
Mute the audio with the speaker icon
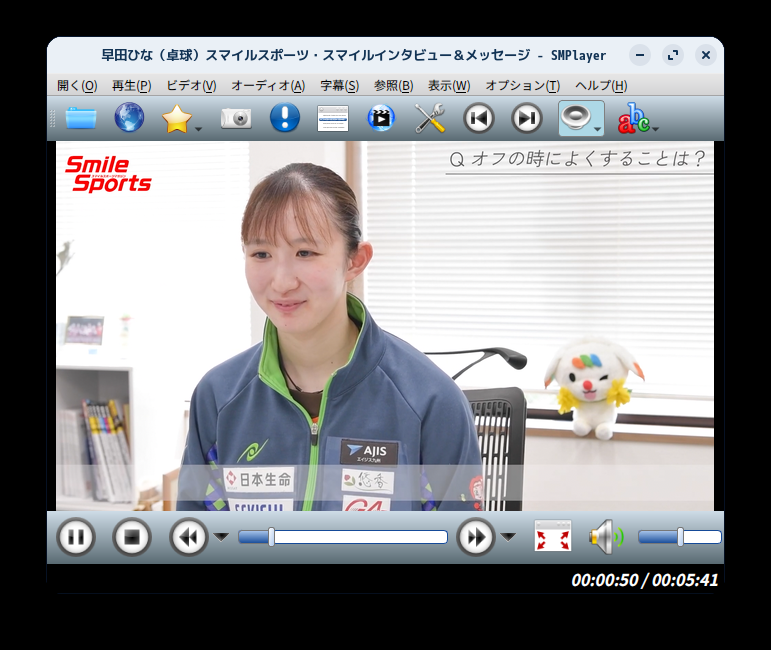coord(605,537)
